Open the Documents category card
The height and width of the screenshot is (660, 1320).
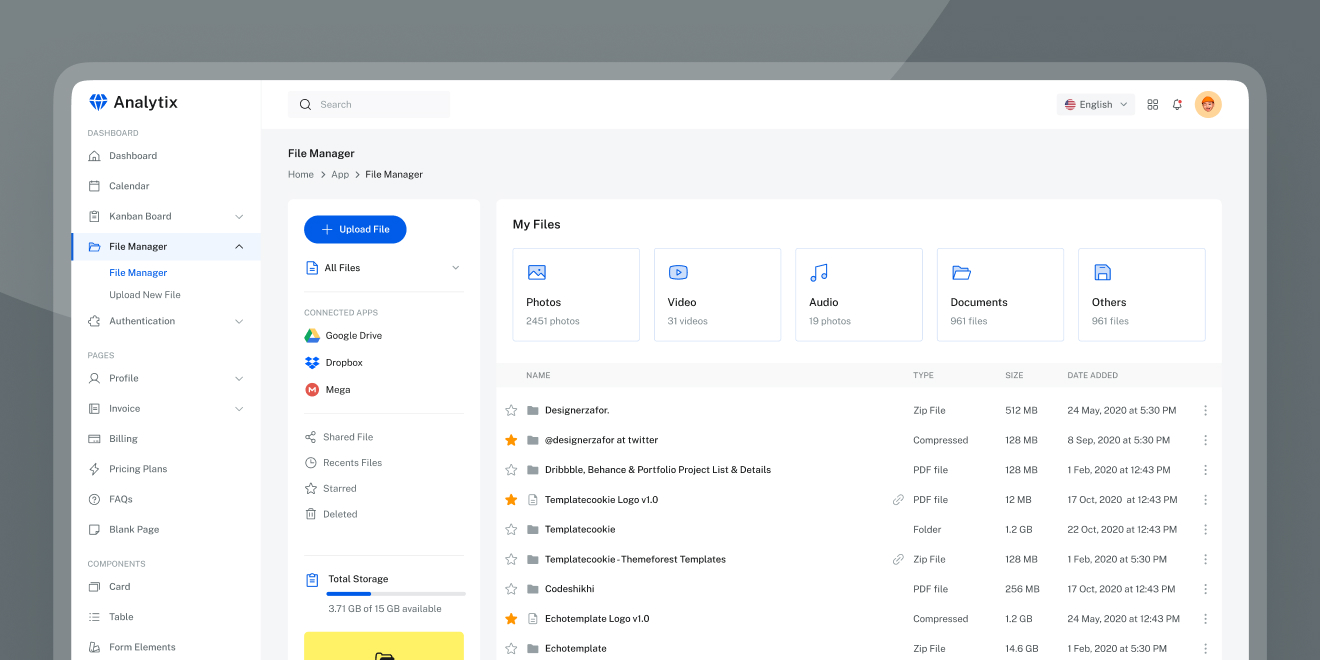pos(1000,295)
